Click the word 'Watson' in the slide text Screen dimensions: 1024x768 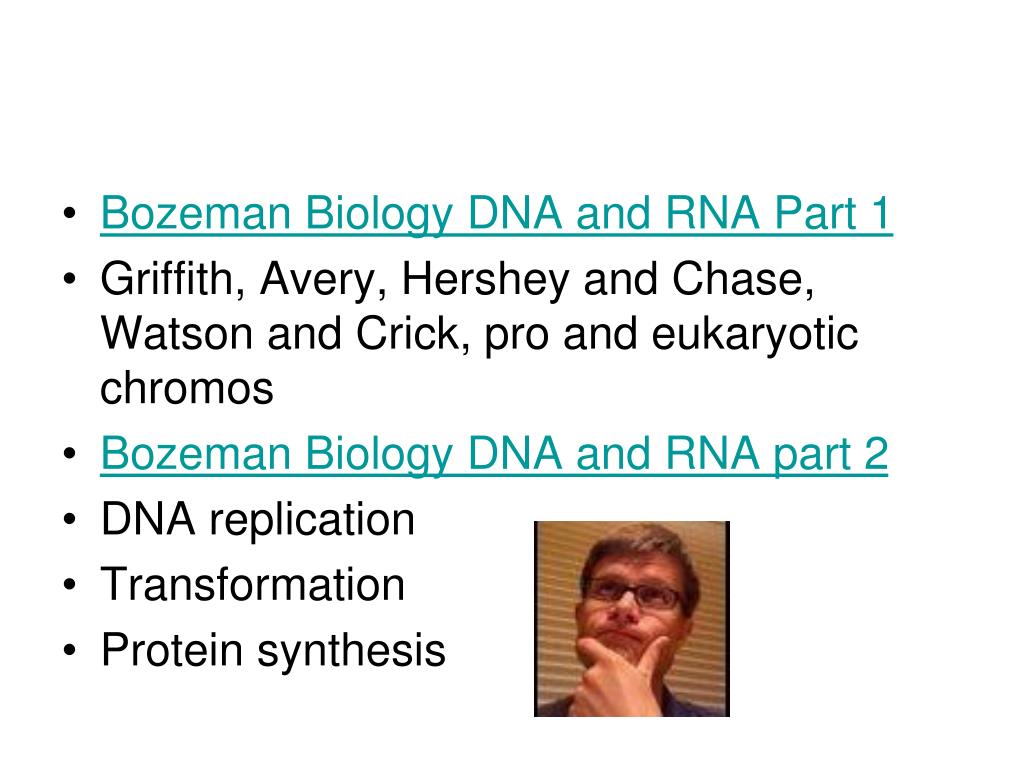pos(176,334)
